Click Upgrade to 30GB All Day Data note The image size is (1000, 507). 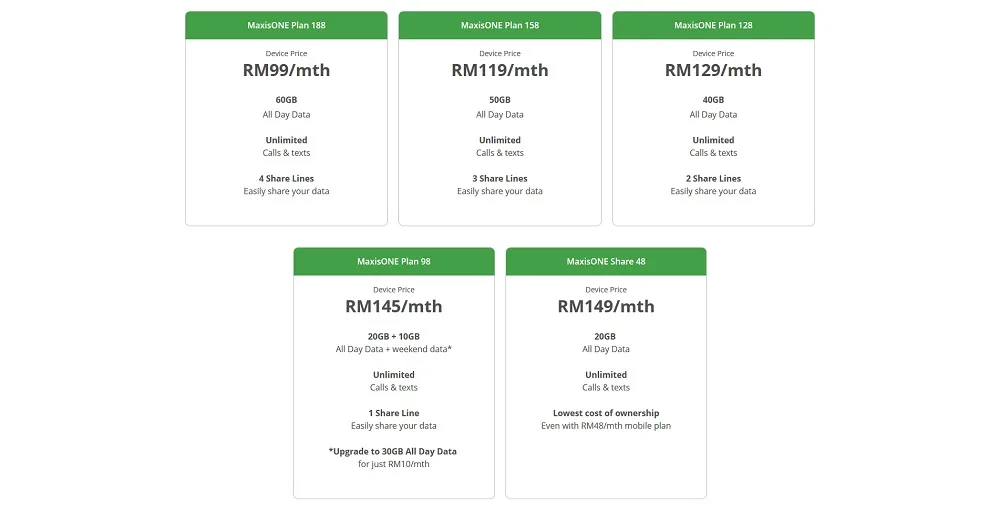[393, 452]
